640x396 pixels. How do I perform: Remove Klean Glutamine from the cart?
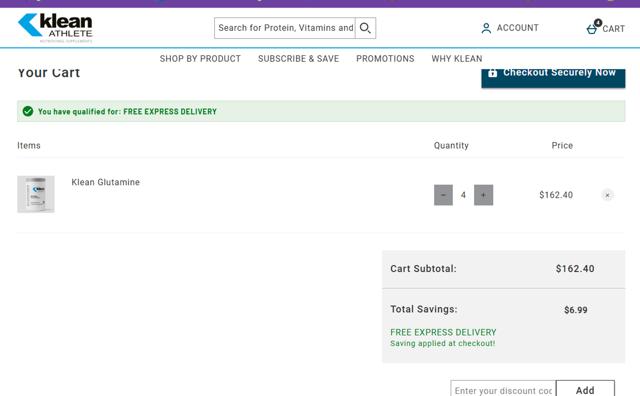(607, 195)
